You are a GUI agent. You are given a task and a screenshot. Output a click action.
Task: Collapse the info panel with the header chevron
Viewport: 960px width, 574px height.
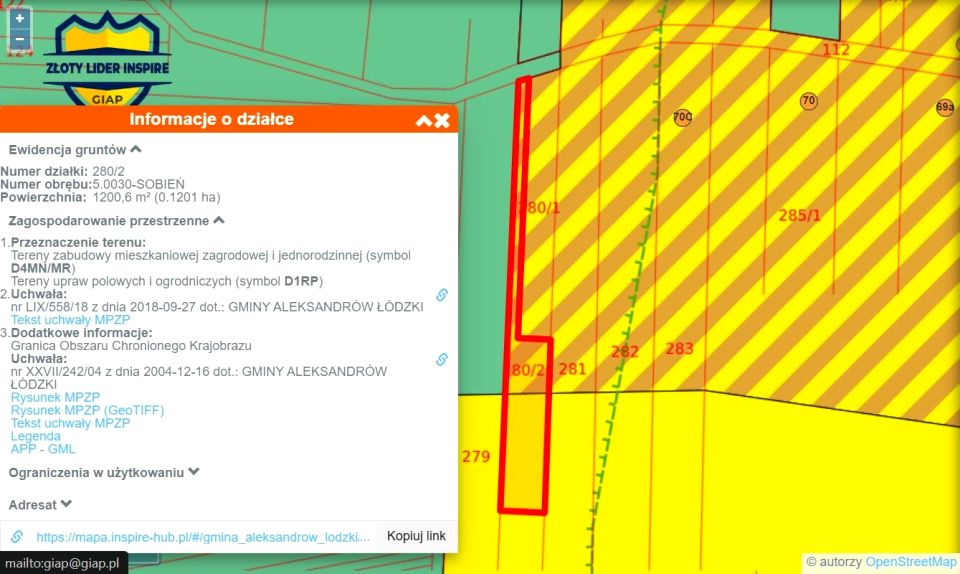click(424, 120)
